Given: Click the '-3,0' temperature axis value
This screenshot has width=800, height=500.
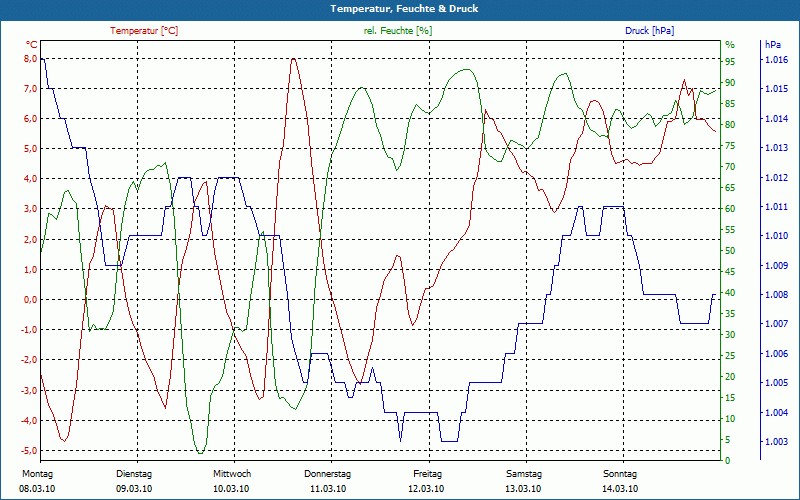Looking at the screenshot, I should click(x=29, y=390).
